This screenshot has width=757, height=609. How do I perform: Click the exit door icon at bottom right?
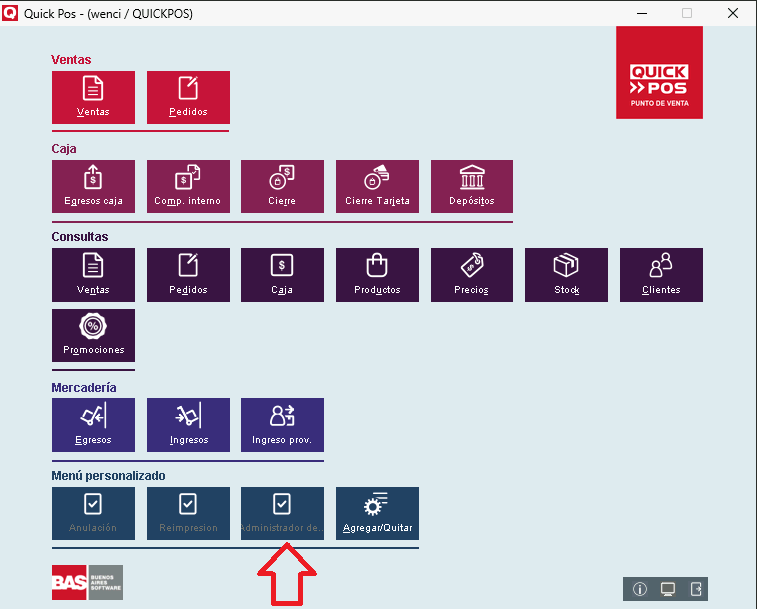(697, 588)
